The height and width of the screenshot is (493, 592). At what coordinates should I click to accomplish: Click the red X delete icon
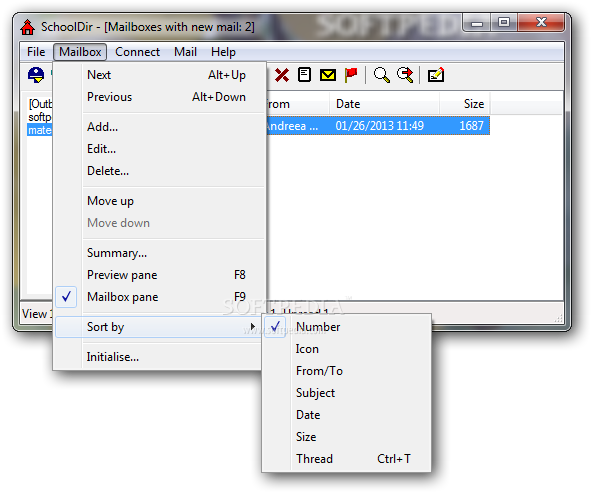coord(282,75)
